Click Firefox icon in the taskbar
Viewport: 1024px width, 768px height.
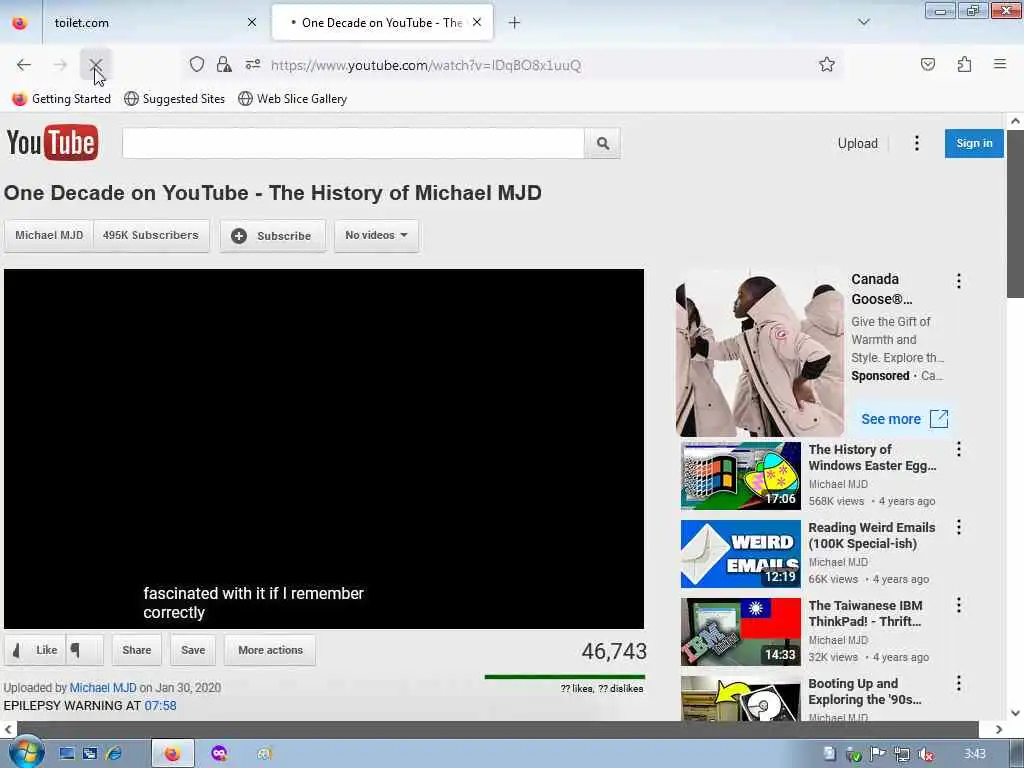(172, 754)
